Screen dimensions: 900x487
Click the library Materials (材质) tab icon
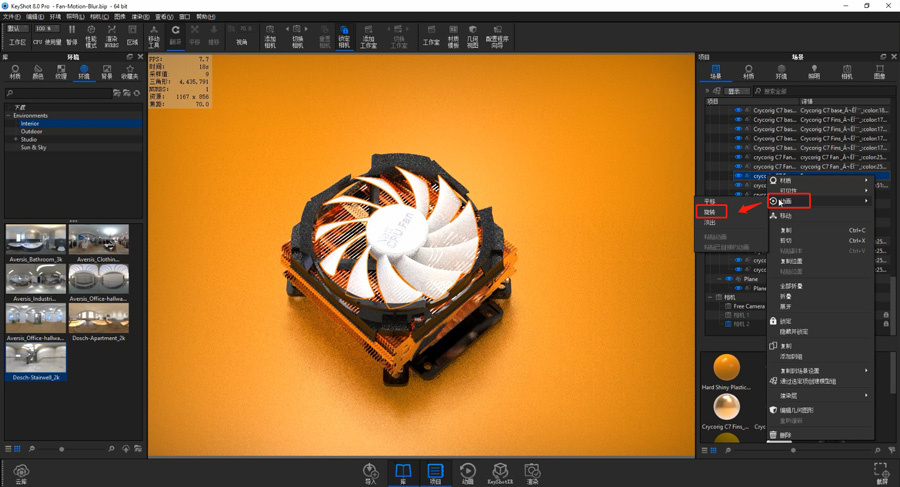click(x=15, y=72)
